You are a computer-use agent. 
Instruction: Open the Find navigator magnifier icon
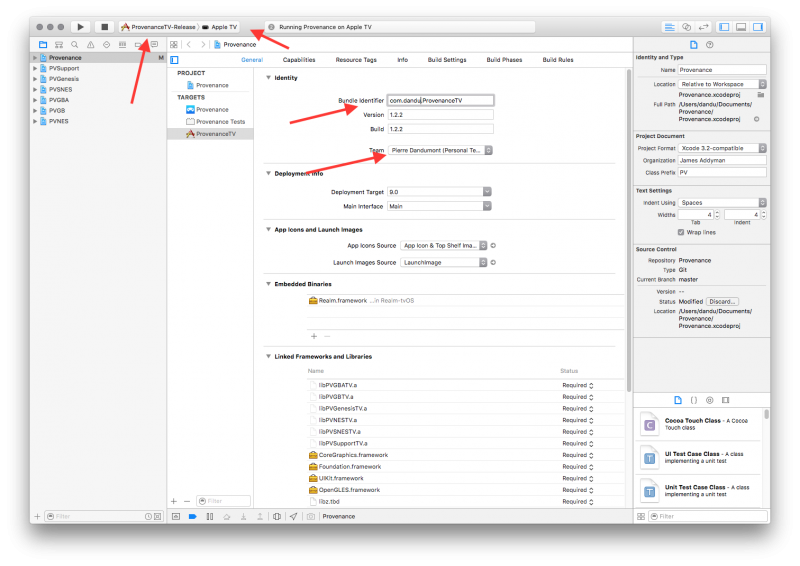pyautogui.click(x=74, y=44)
